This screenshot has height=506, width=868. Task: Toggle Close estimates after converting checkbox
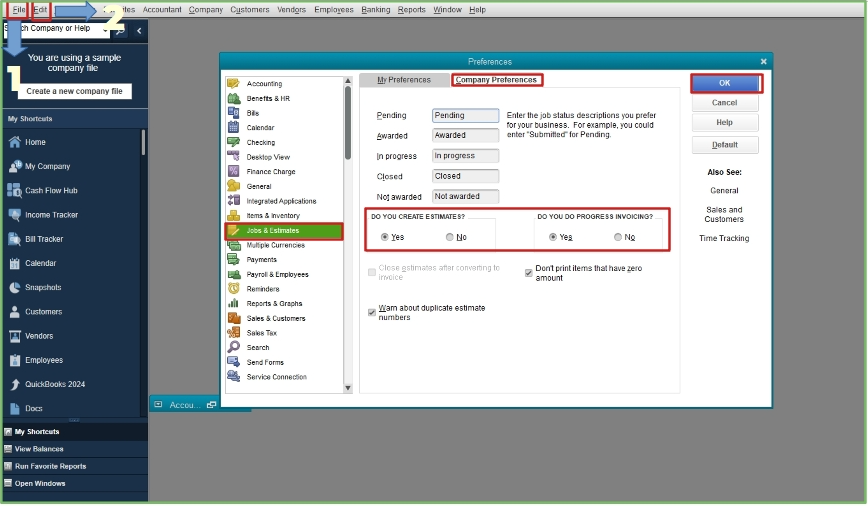pyautogui.click(x=372, y=272)
